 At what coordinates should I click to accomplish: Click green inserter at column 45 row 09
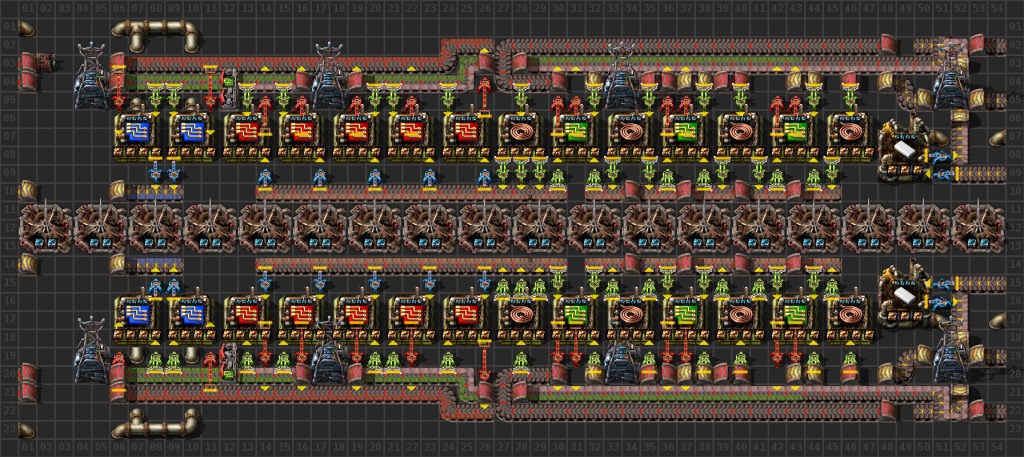[x=831, y=172]
